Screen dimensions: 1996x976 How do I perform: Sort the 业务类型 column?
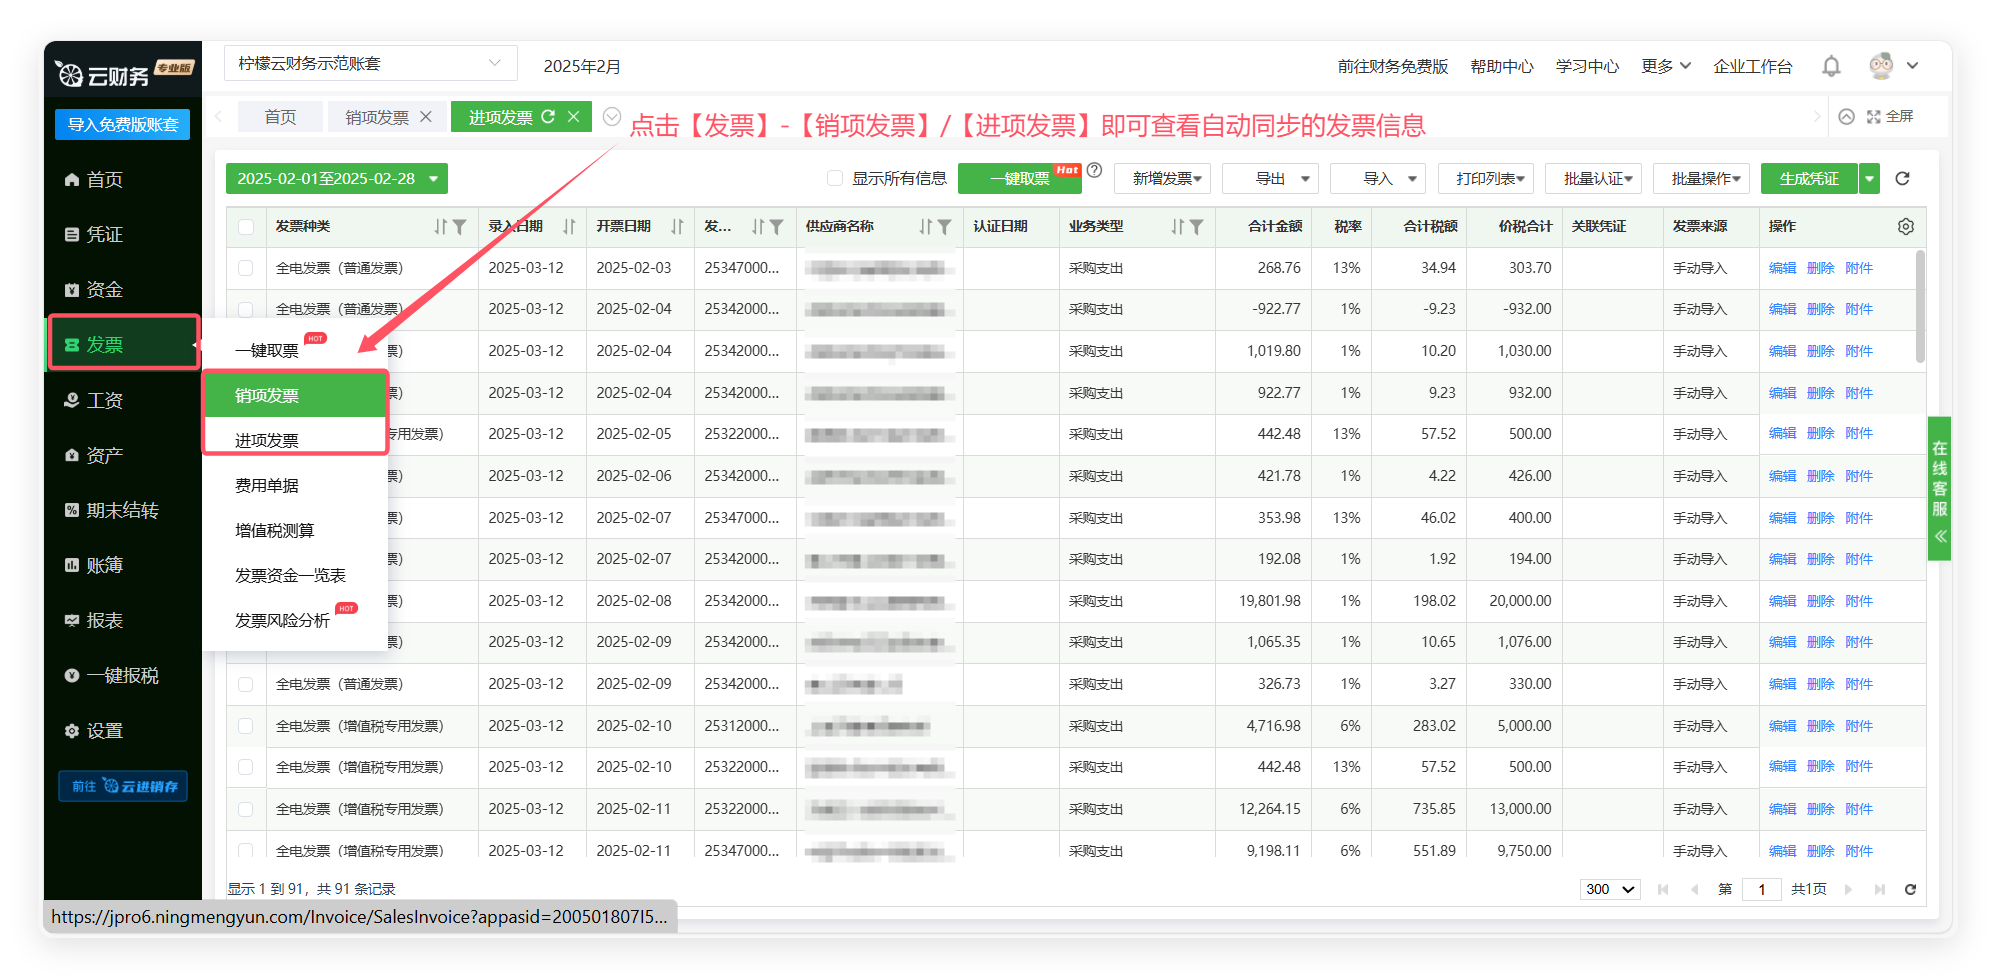click(1178, 227)
